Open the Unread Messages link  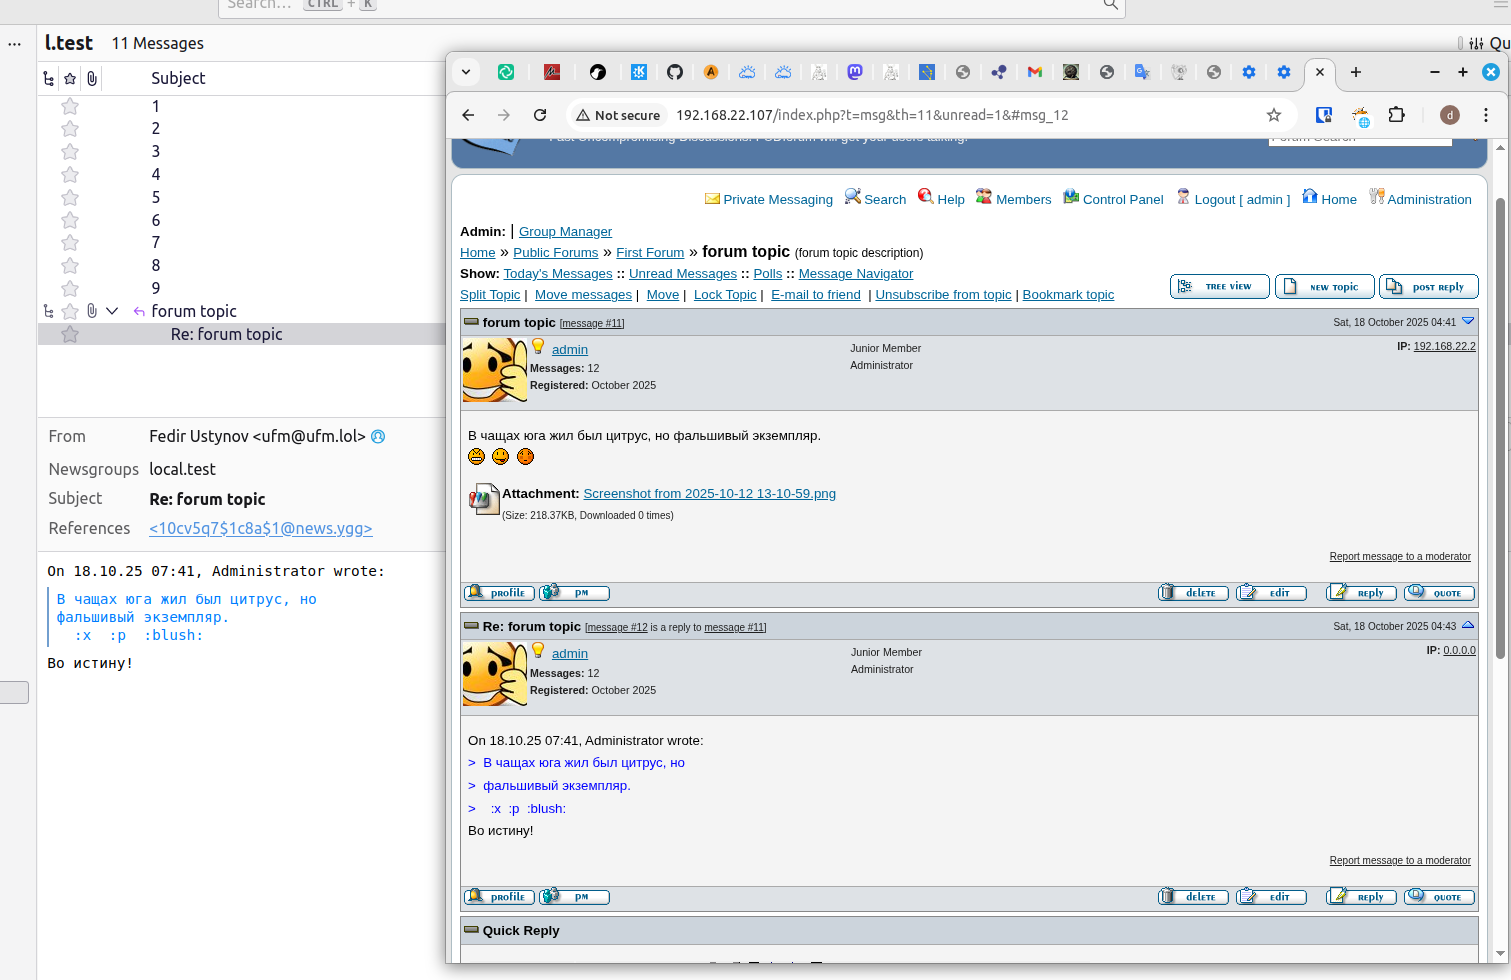[682, 274]
